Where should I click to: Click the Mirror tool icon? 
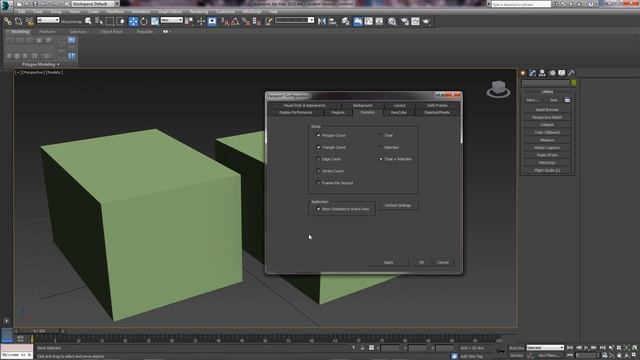tap(322, 21)
